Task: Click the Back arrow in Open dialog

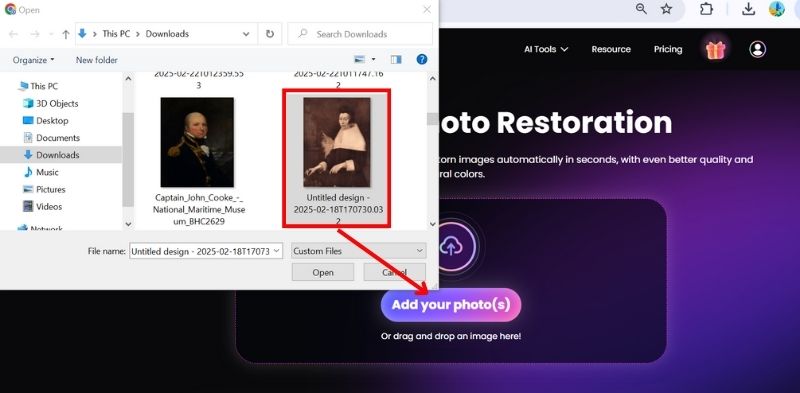Action: point(14,34)
